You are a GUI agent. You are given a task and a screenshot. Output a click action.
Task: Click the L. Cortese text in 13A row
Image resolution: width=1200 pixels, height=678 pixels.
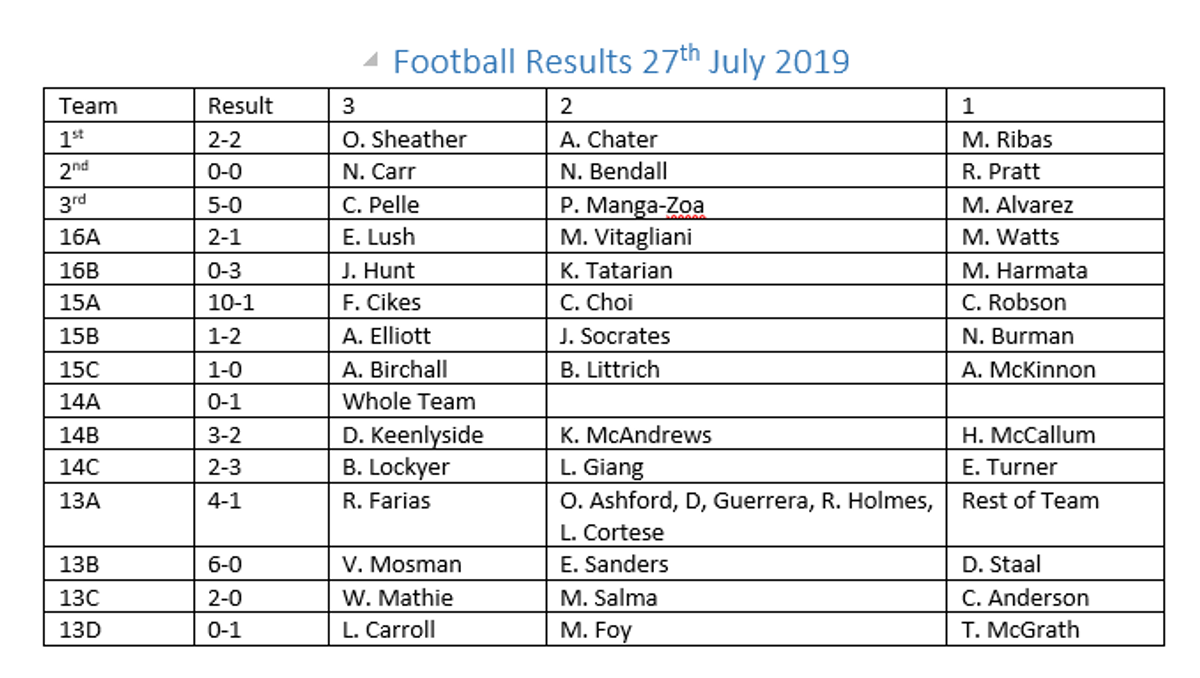[611, 532]
